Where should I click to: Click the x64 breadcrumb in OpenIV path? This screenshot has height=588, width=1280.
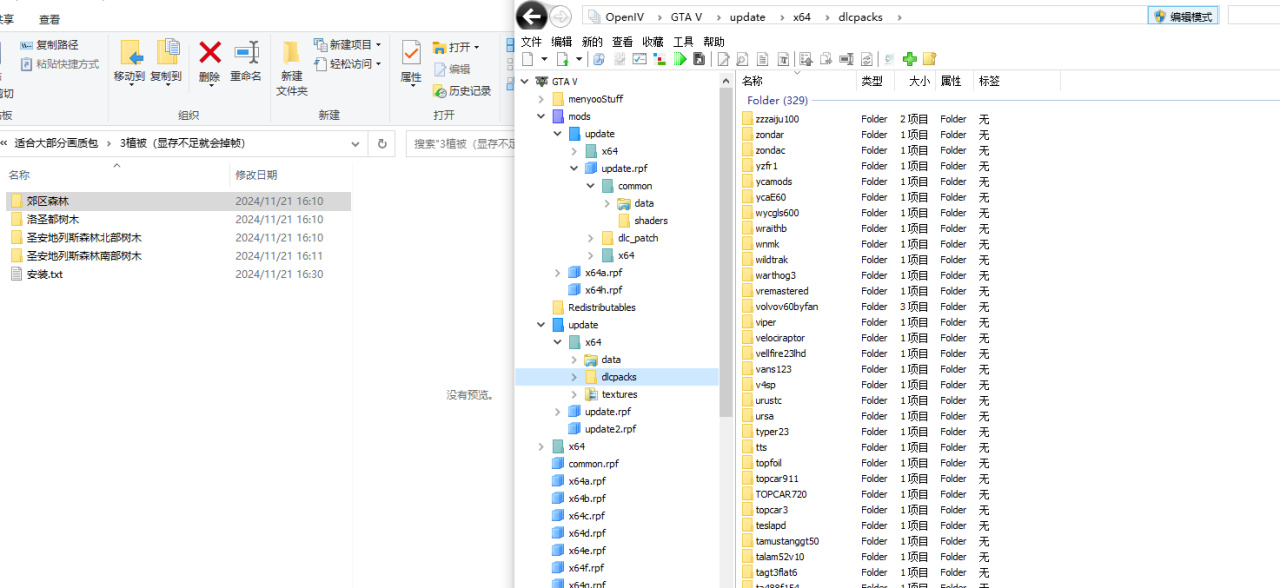pos(802,17)
